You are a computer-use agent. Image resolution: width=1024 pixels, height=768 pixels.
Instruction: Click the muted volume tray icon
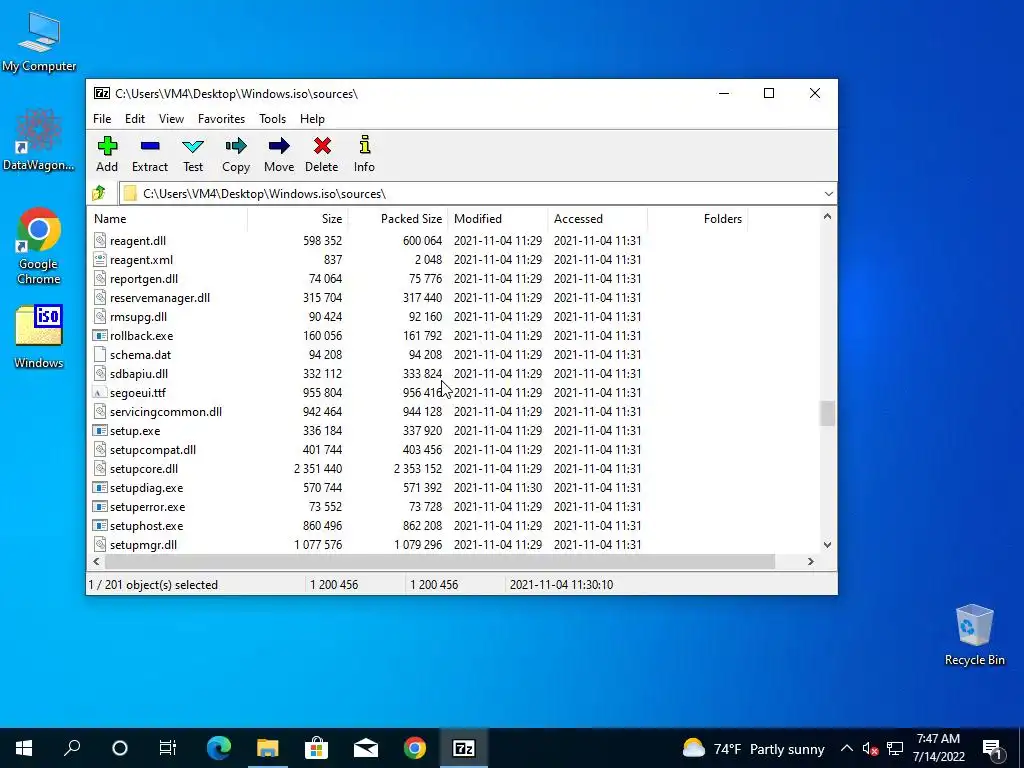tap(870, 748)
